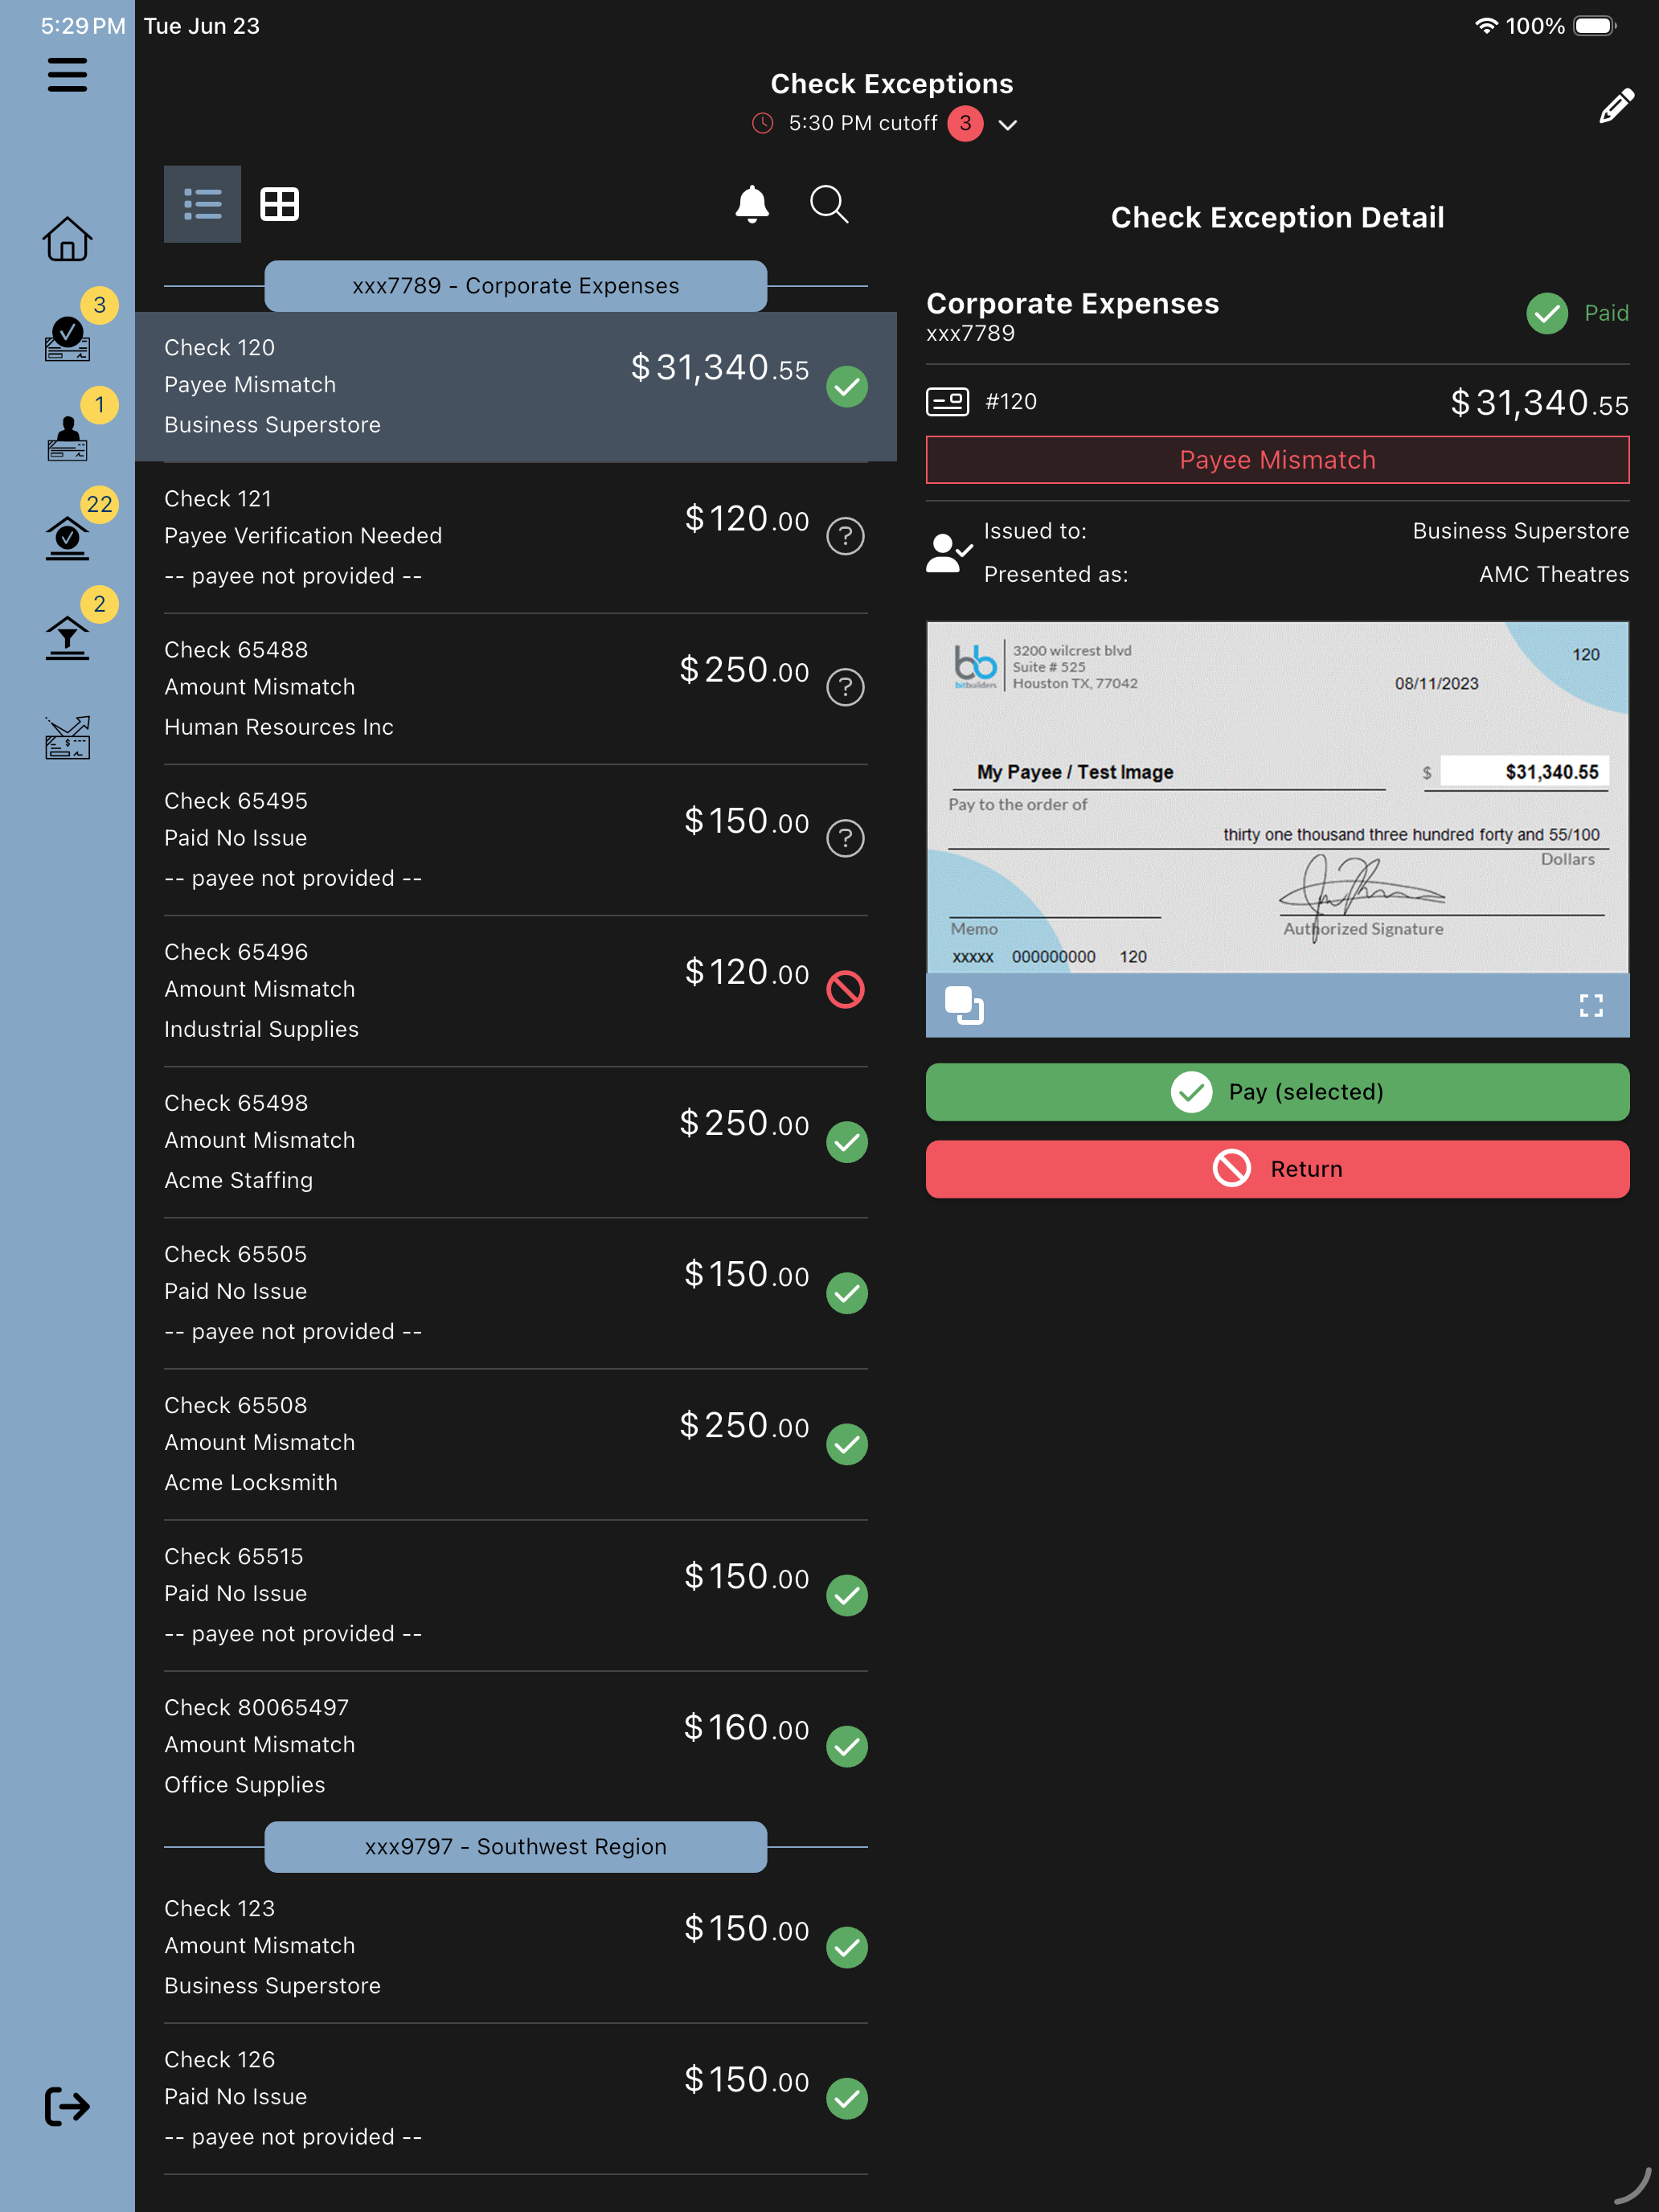
Task: Open notifications bell icon
Action: click(752, 204)
